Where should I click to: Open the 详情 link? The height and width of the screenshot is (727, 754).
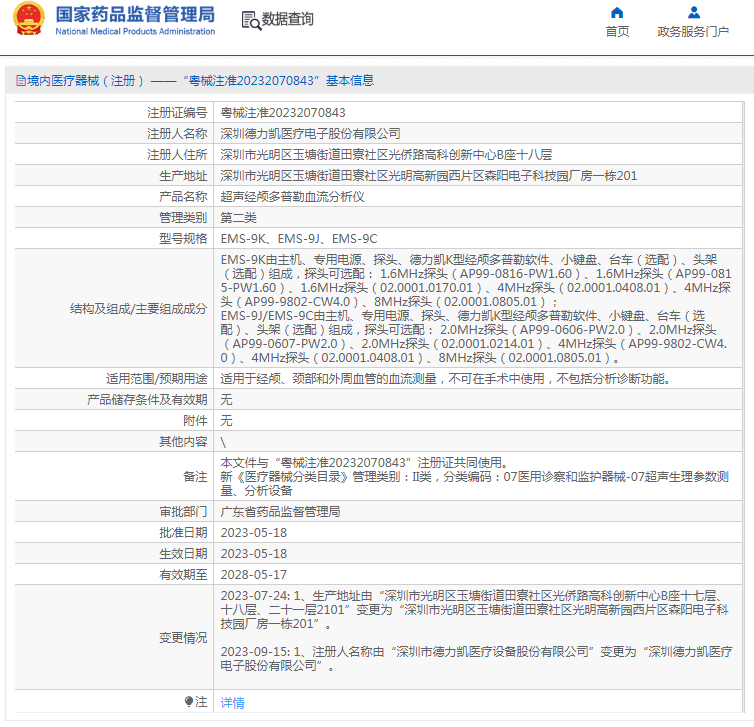232,702
